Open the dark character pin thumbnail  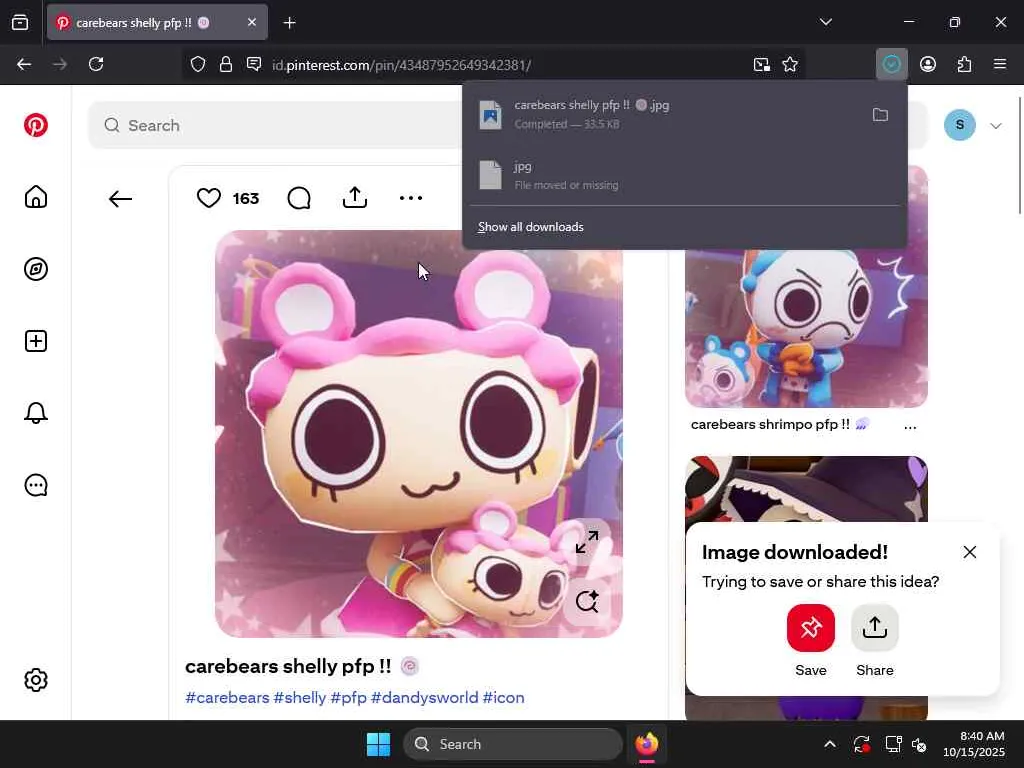tap(806, 488)
